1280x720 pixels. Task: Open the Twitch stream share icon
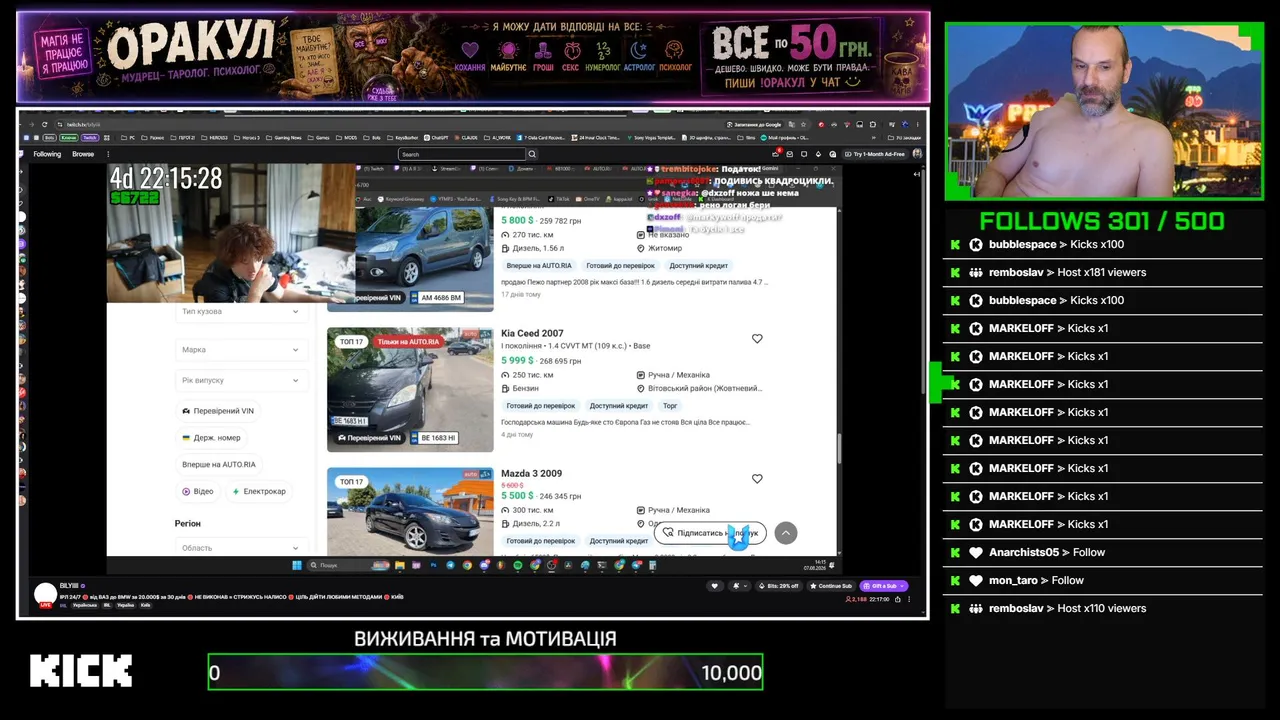click(x=897, y=599)
